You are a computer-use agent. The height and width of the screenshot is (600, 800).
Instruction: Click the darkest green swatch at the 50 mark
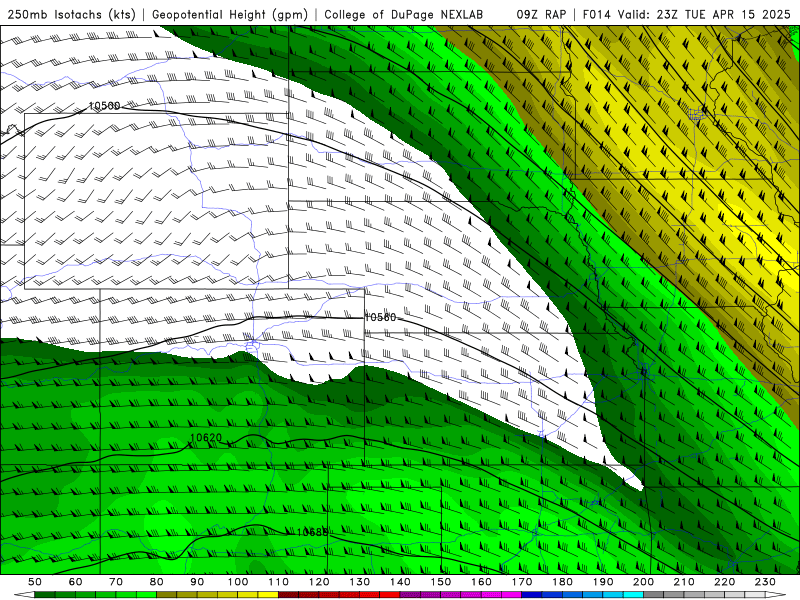coord(45,595)
